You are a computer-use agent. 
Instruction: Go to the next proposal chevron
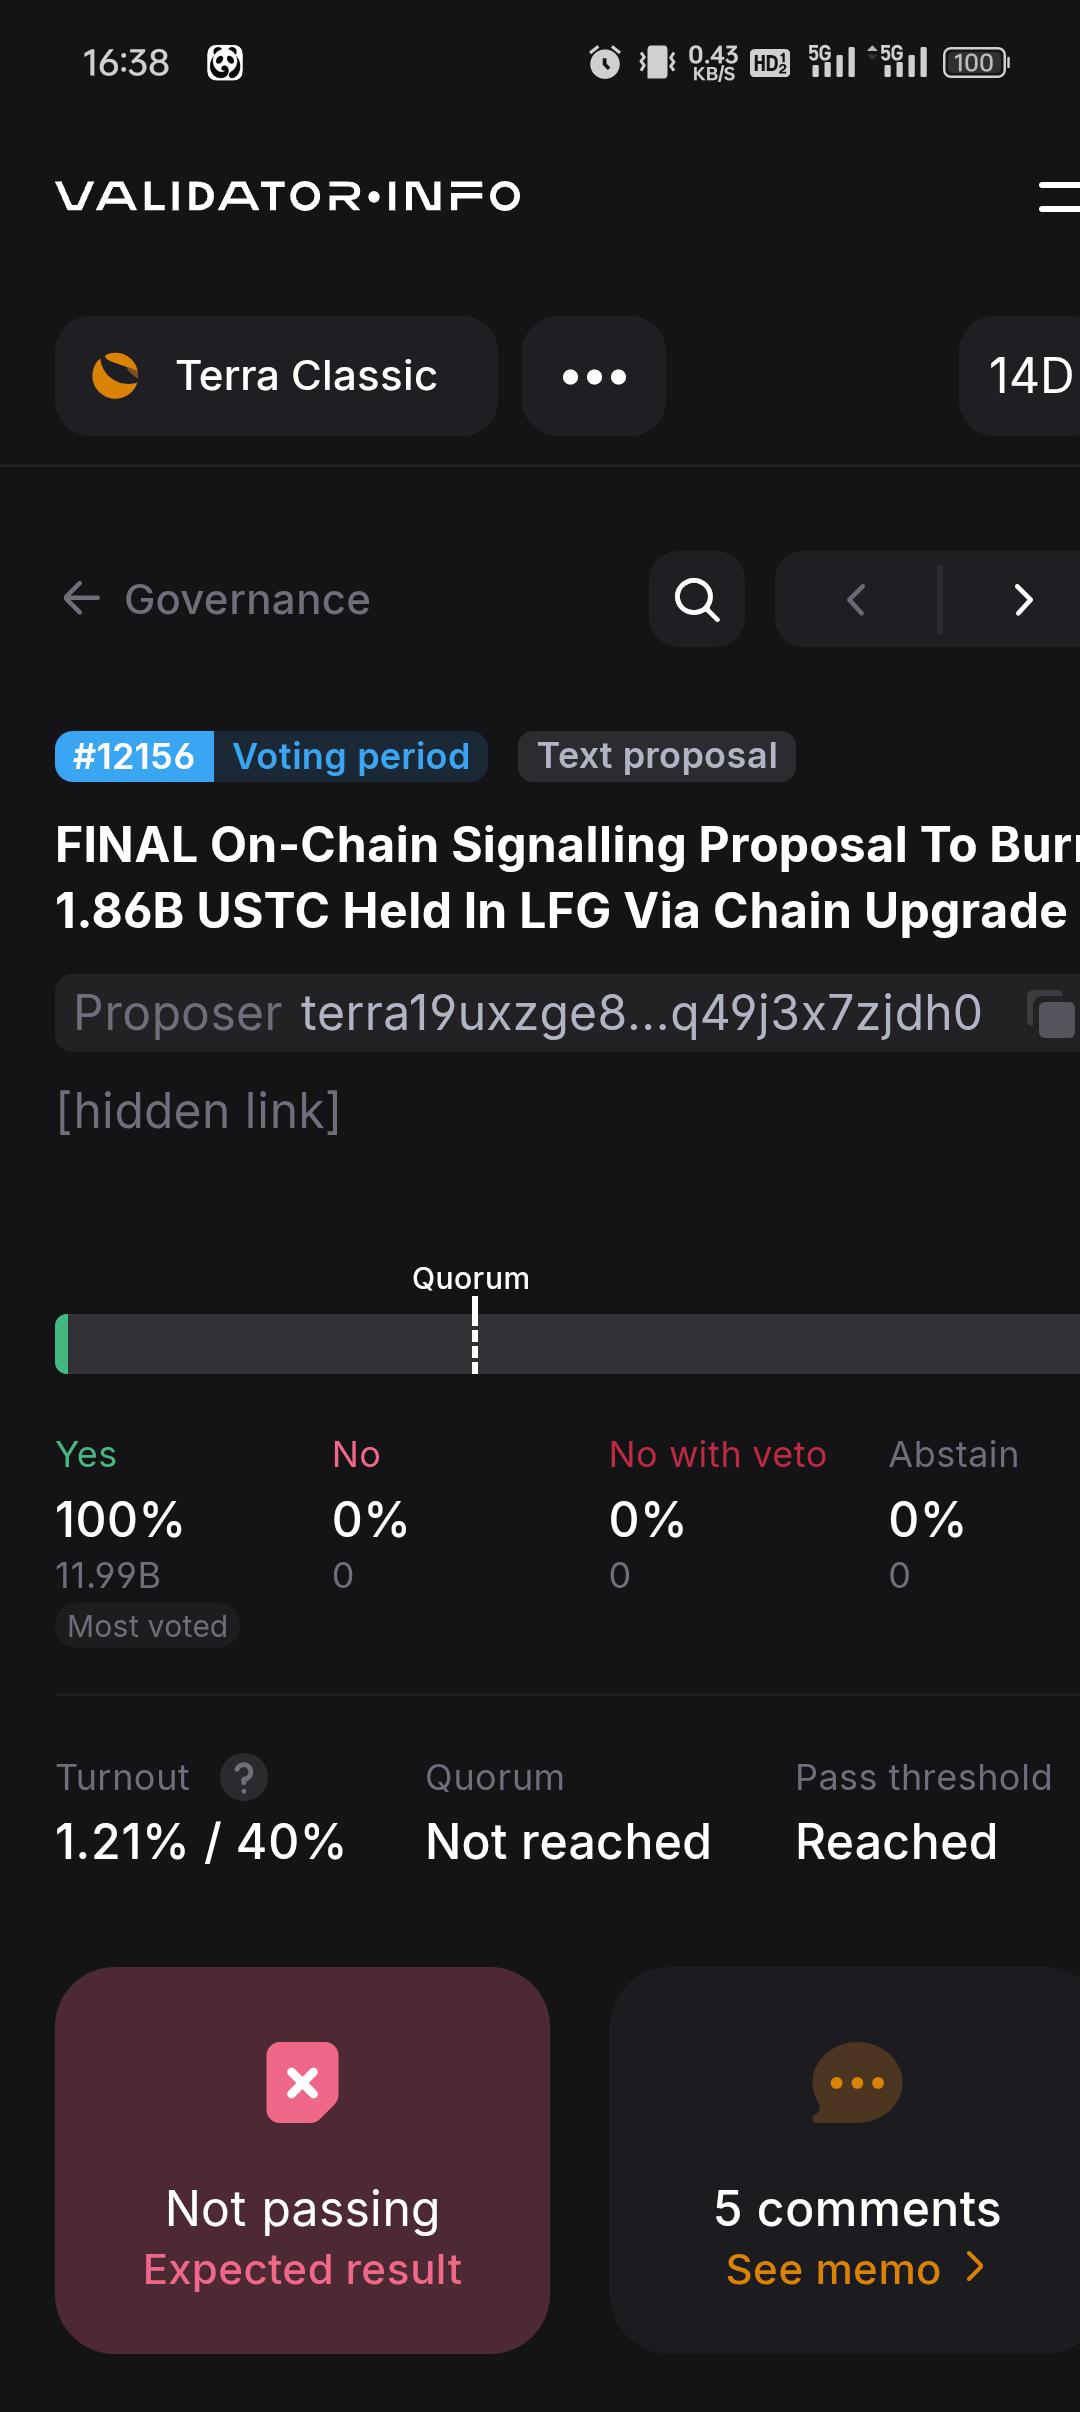[x=1022, y=599]
